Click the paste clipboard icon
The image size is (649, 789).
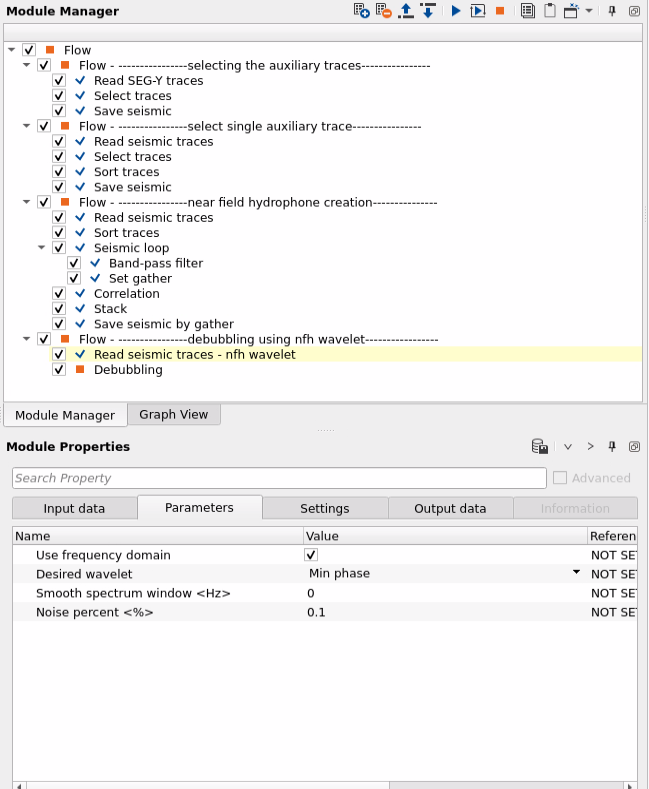pos(550,11)
